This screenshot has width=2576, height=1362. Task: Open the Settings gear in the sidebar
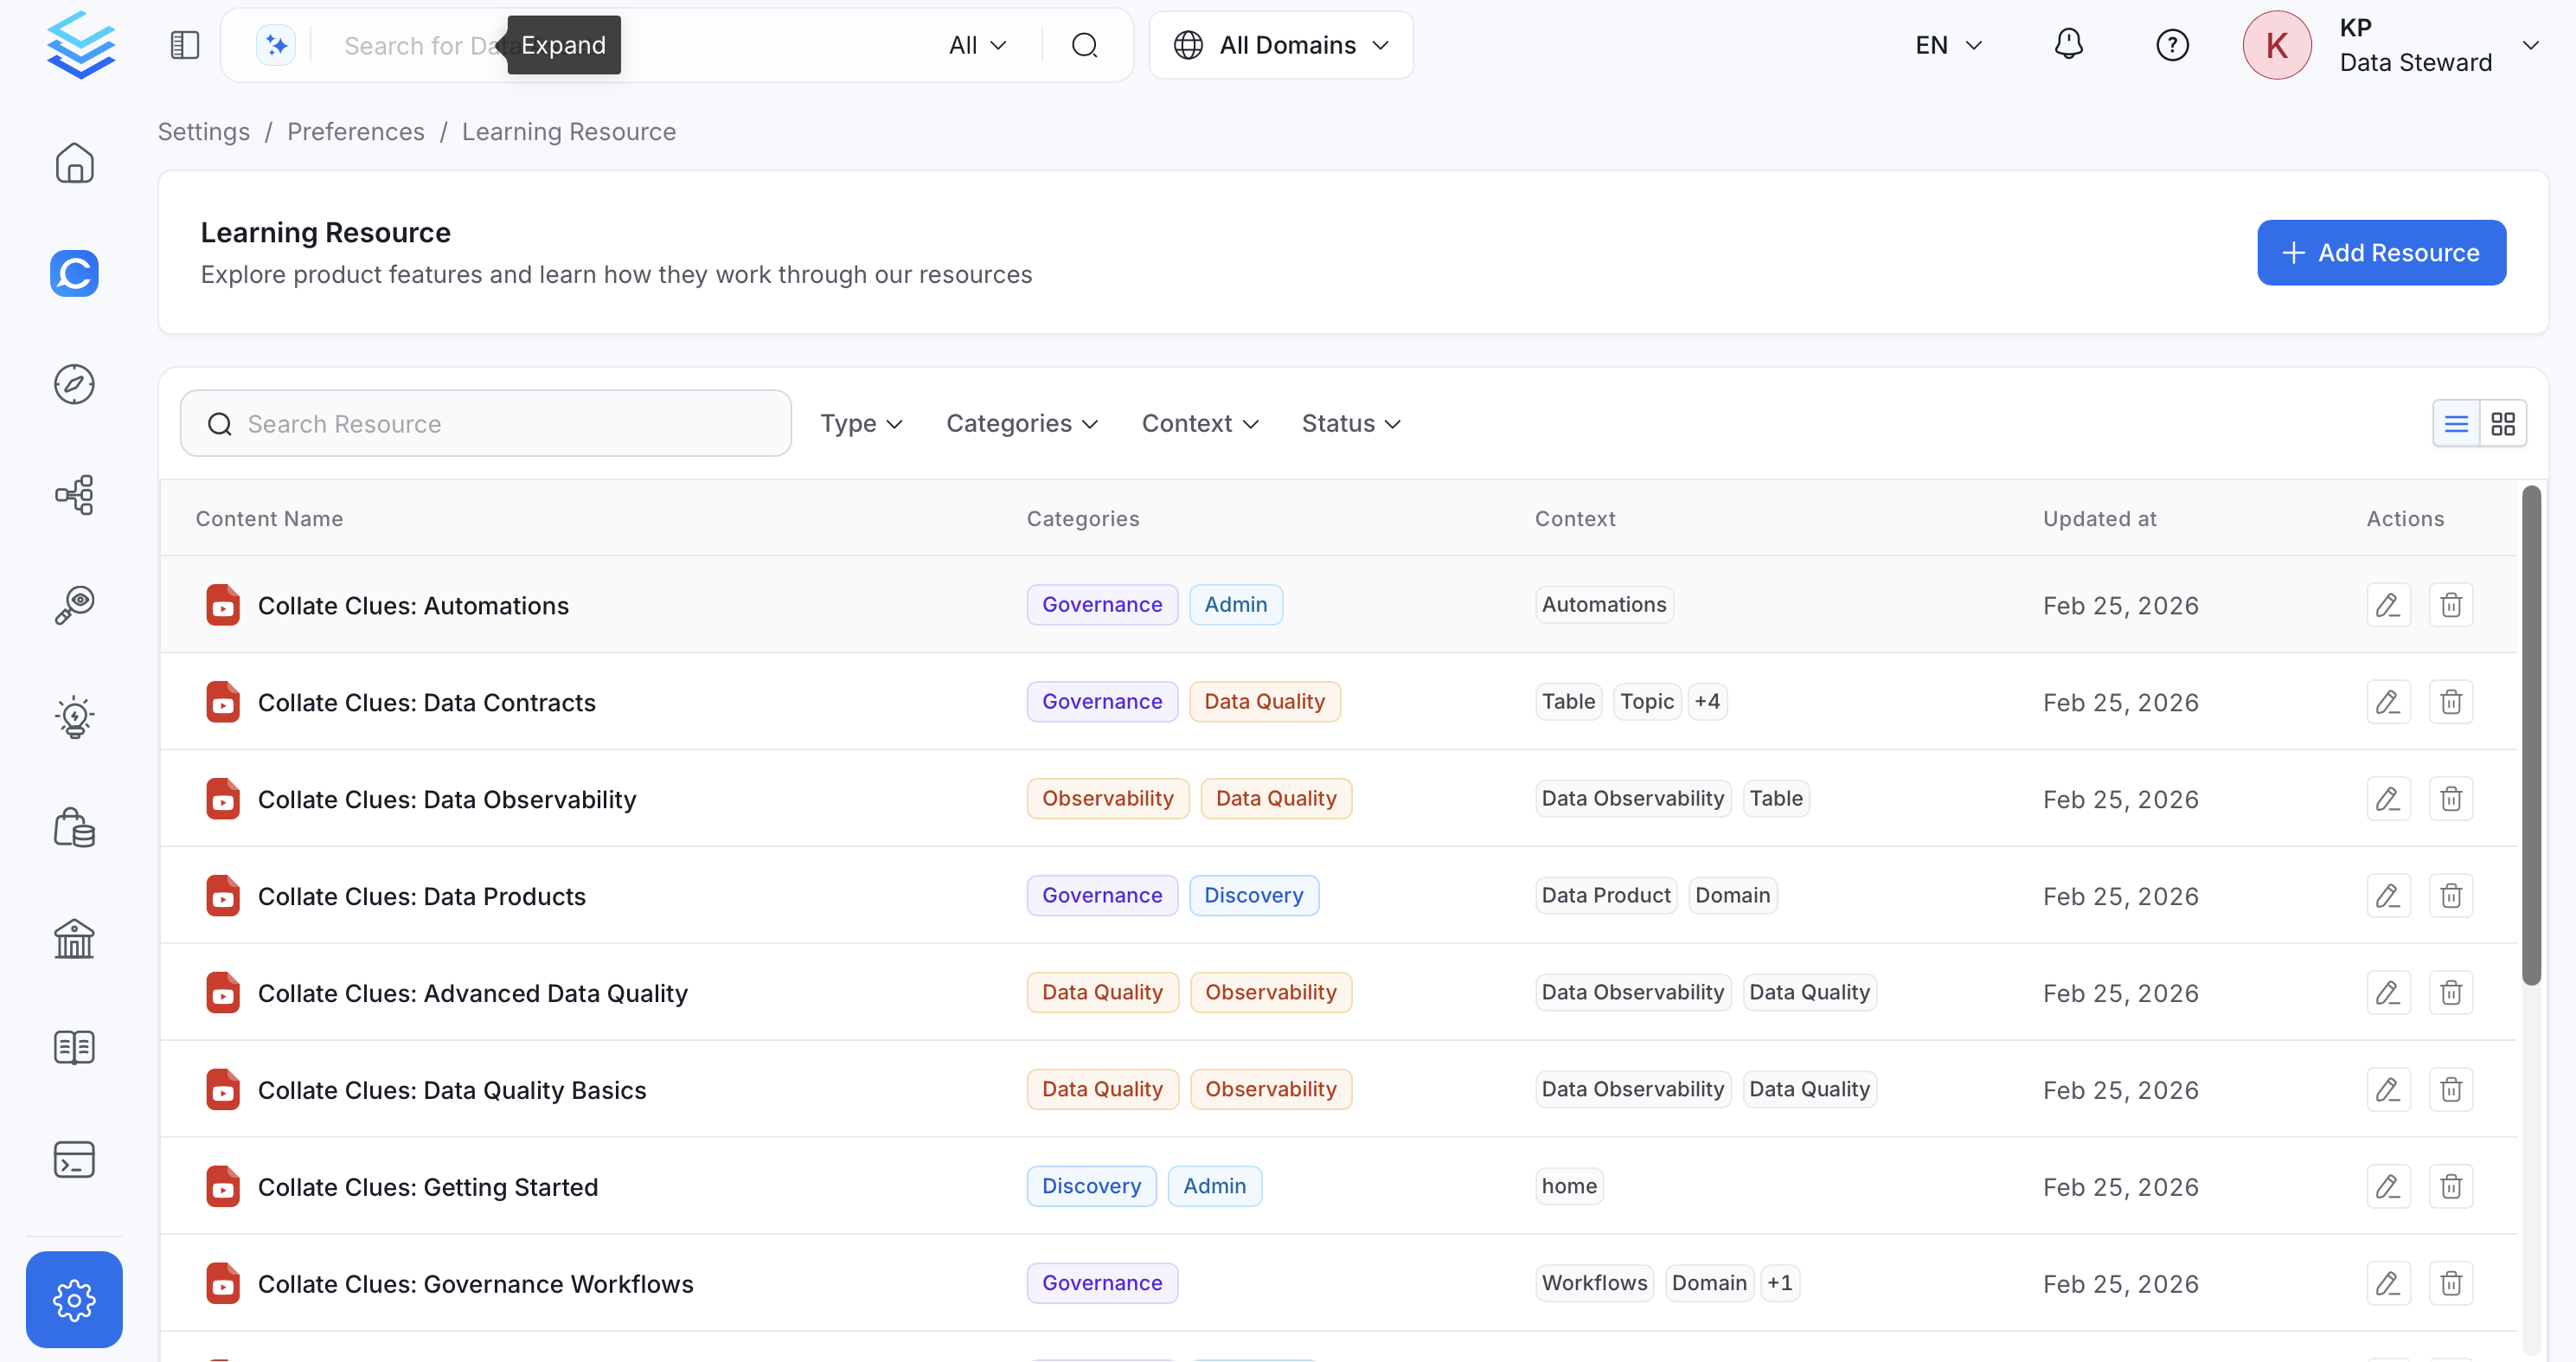(74, 1300)
